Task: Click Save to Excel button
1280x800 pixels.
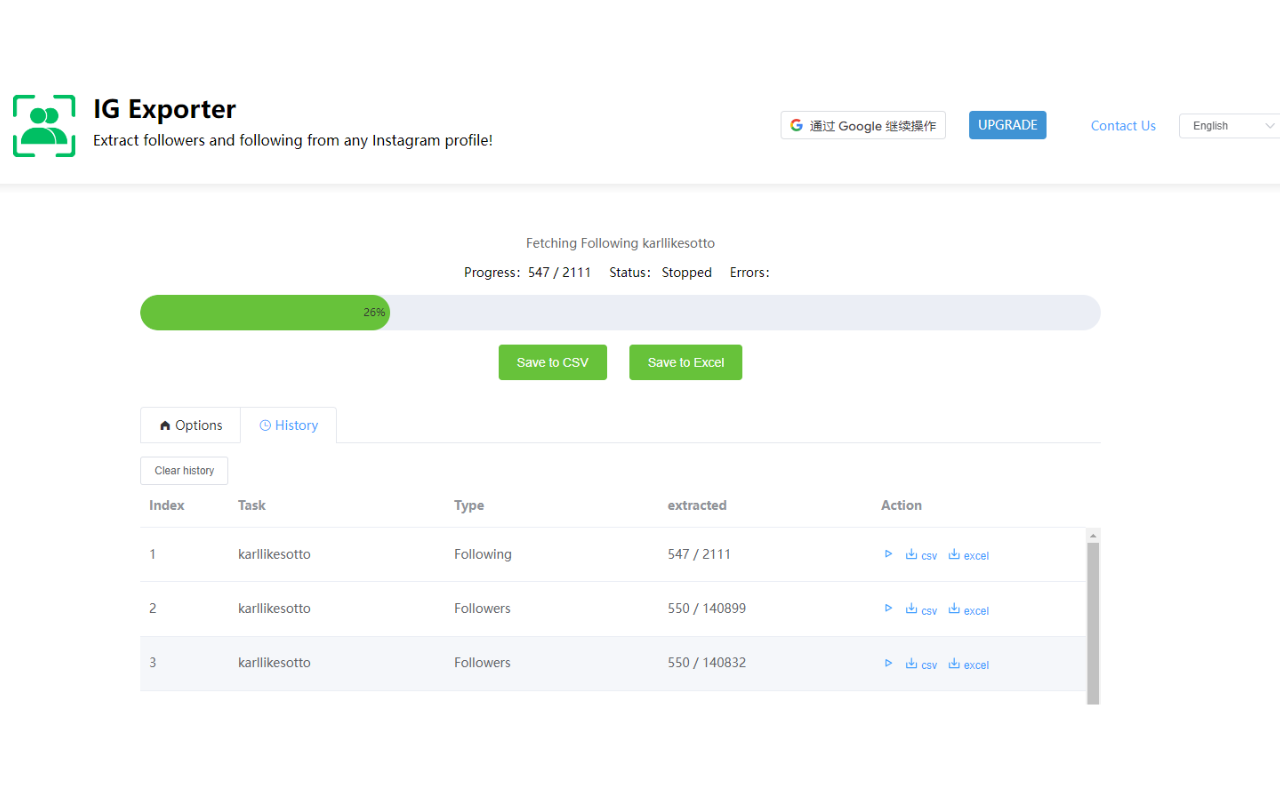Action: pos(686,362)
